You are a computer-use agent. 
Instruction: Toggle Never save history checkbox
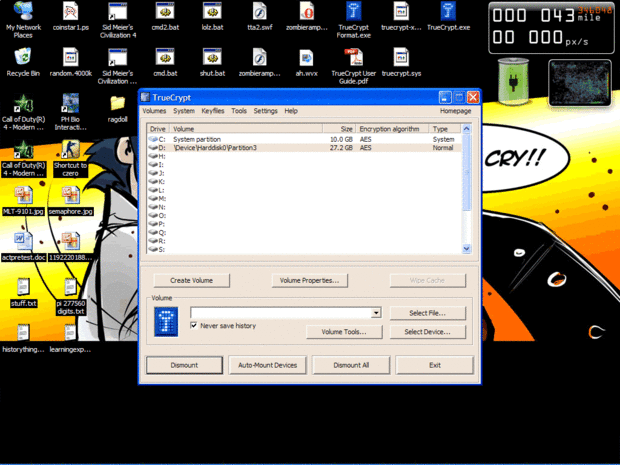(194, 325)
